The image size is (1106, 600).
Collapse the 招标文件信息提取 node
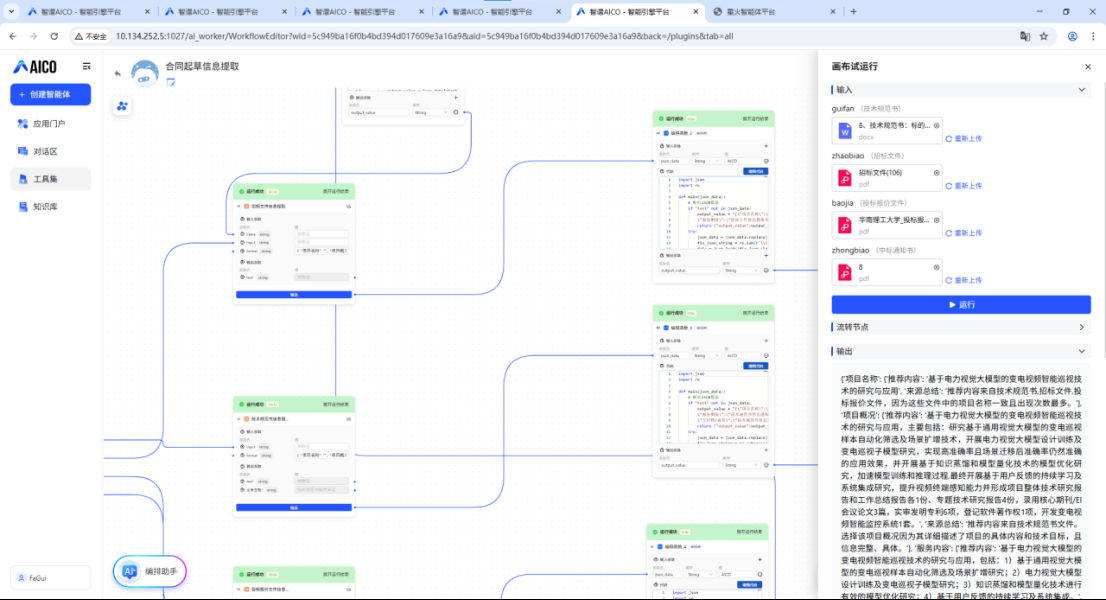pos(239,207)
